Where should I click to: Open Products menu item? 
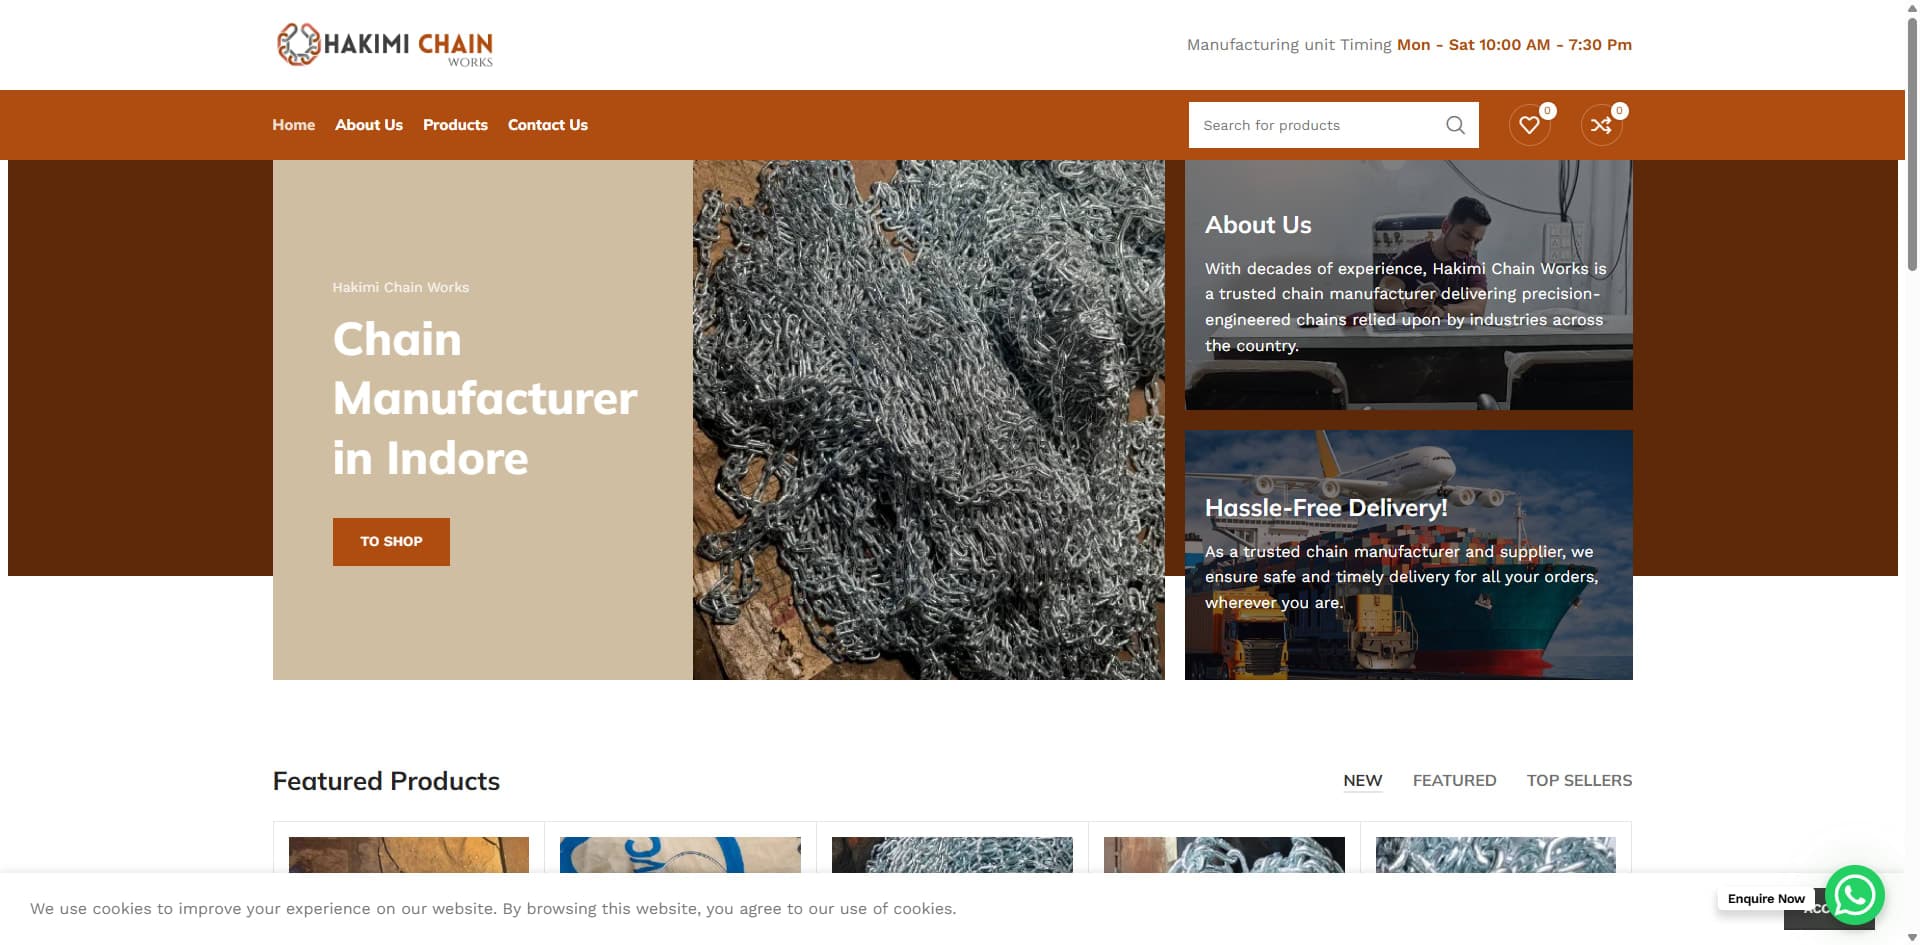(x=455, y=125)
